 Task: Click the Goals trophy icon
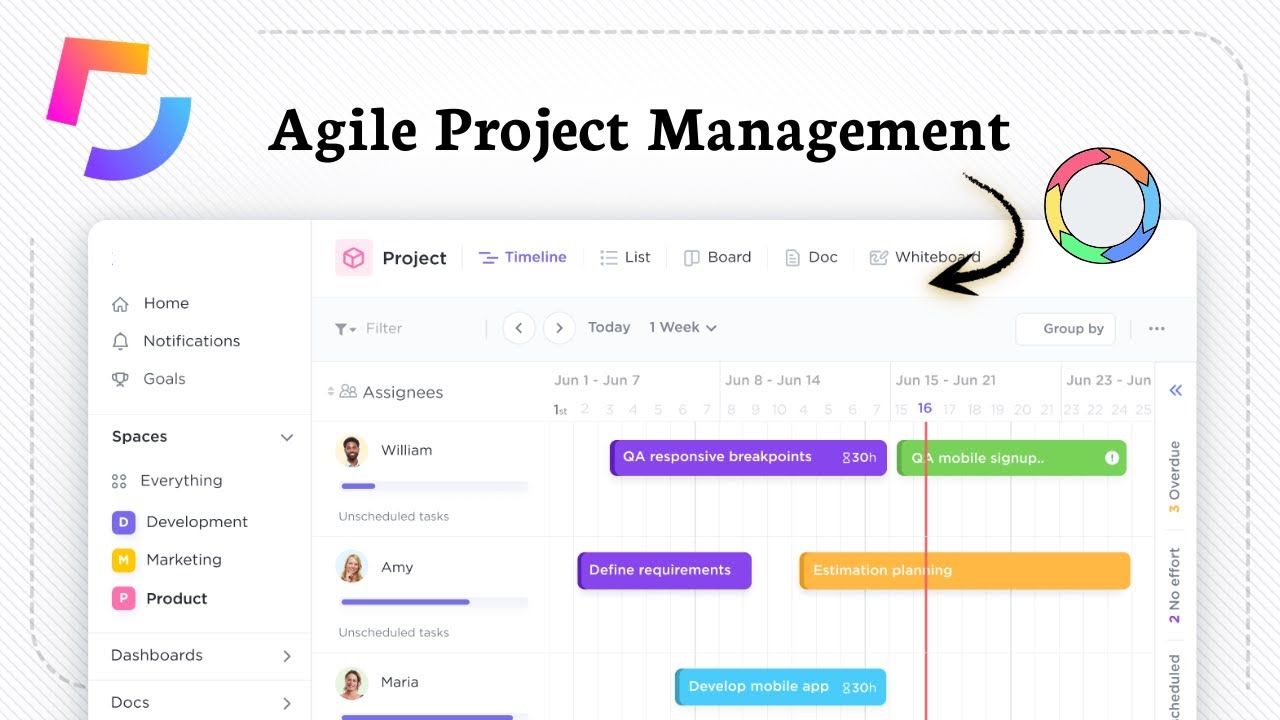(x=120, y=379)
